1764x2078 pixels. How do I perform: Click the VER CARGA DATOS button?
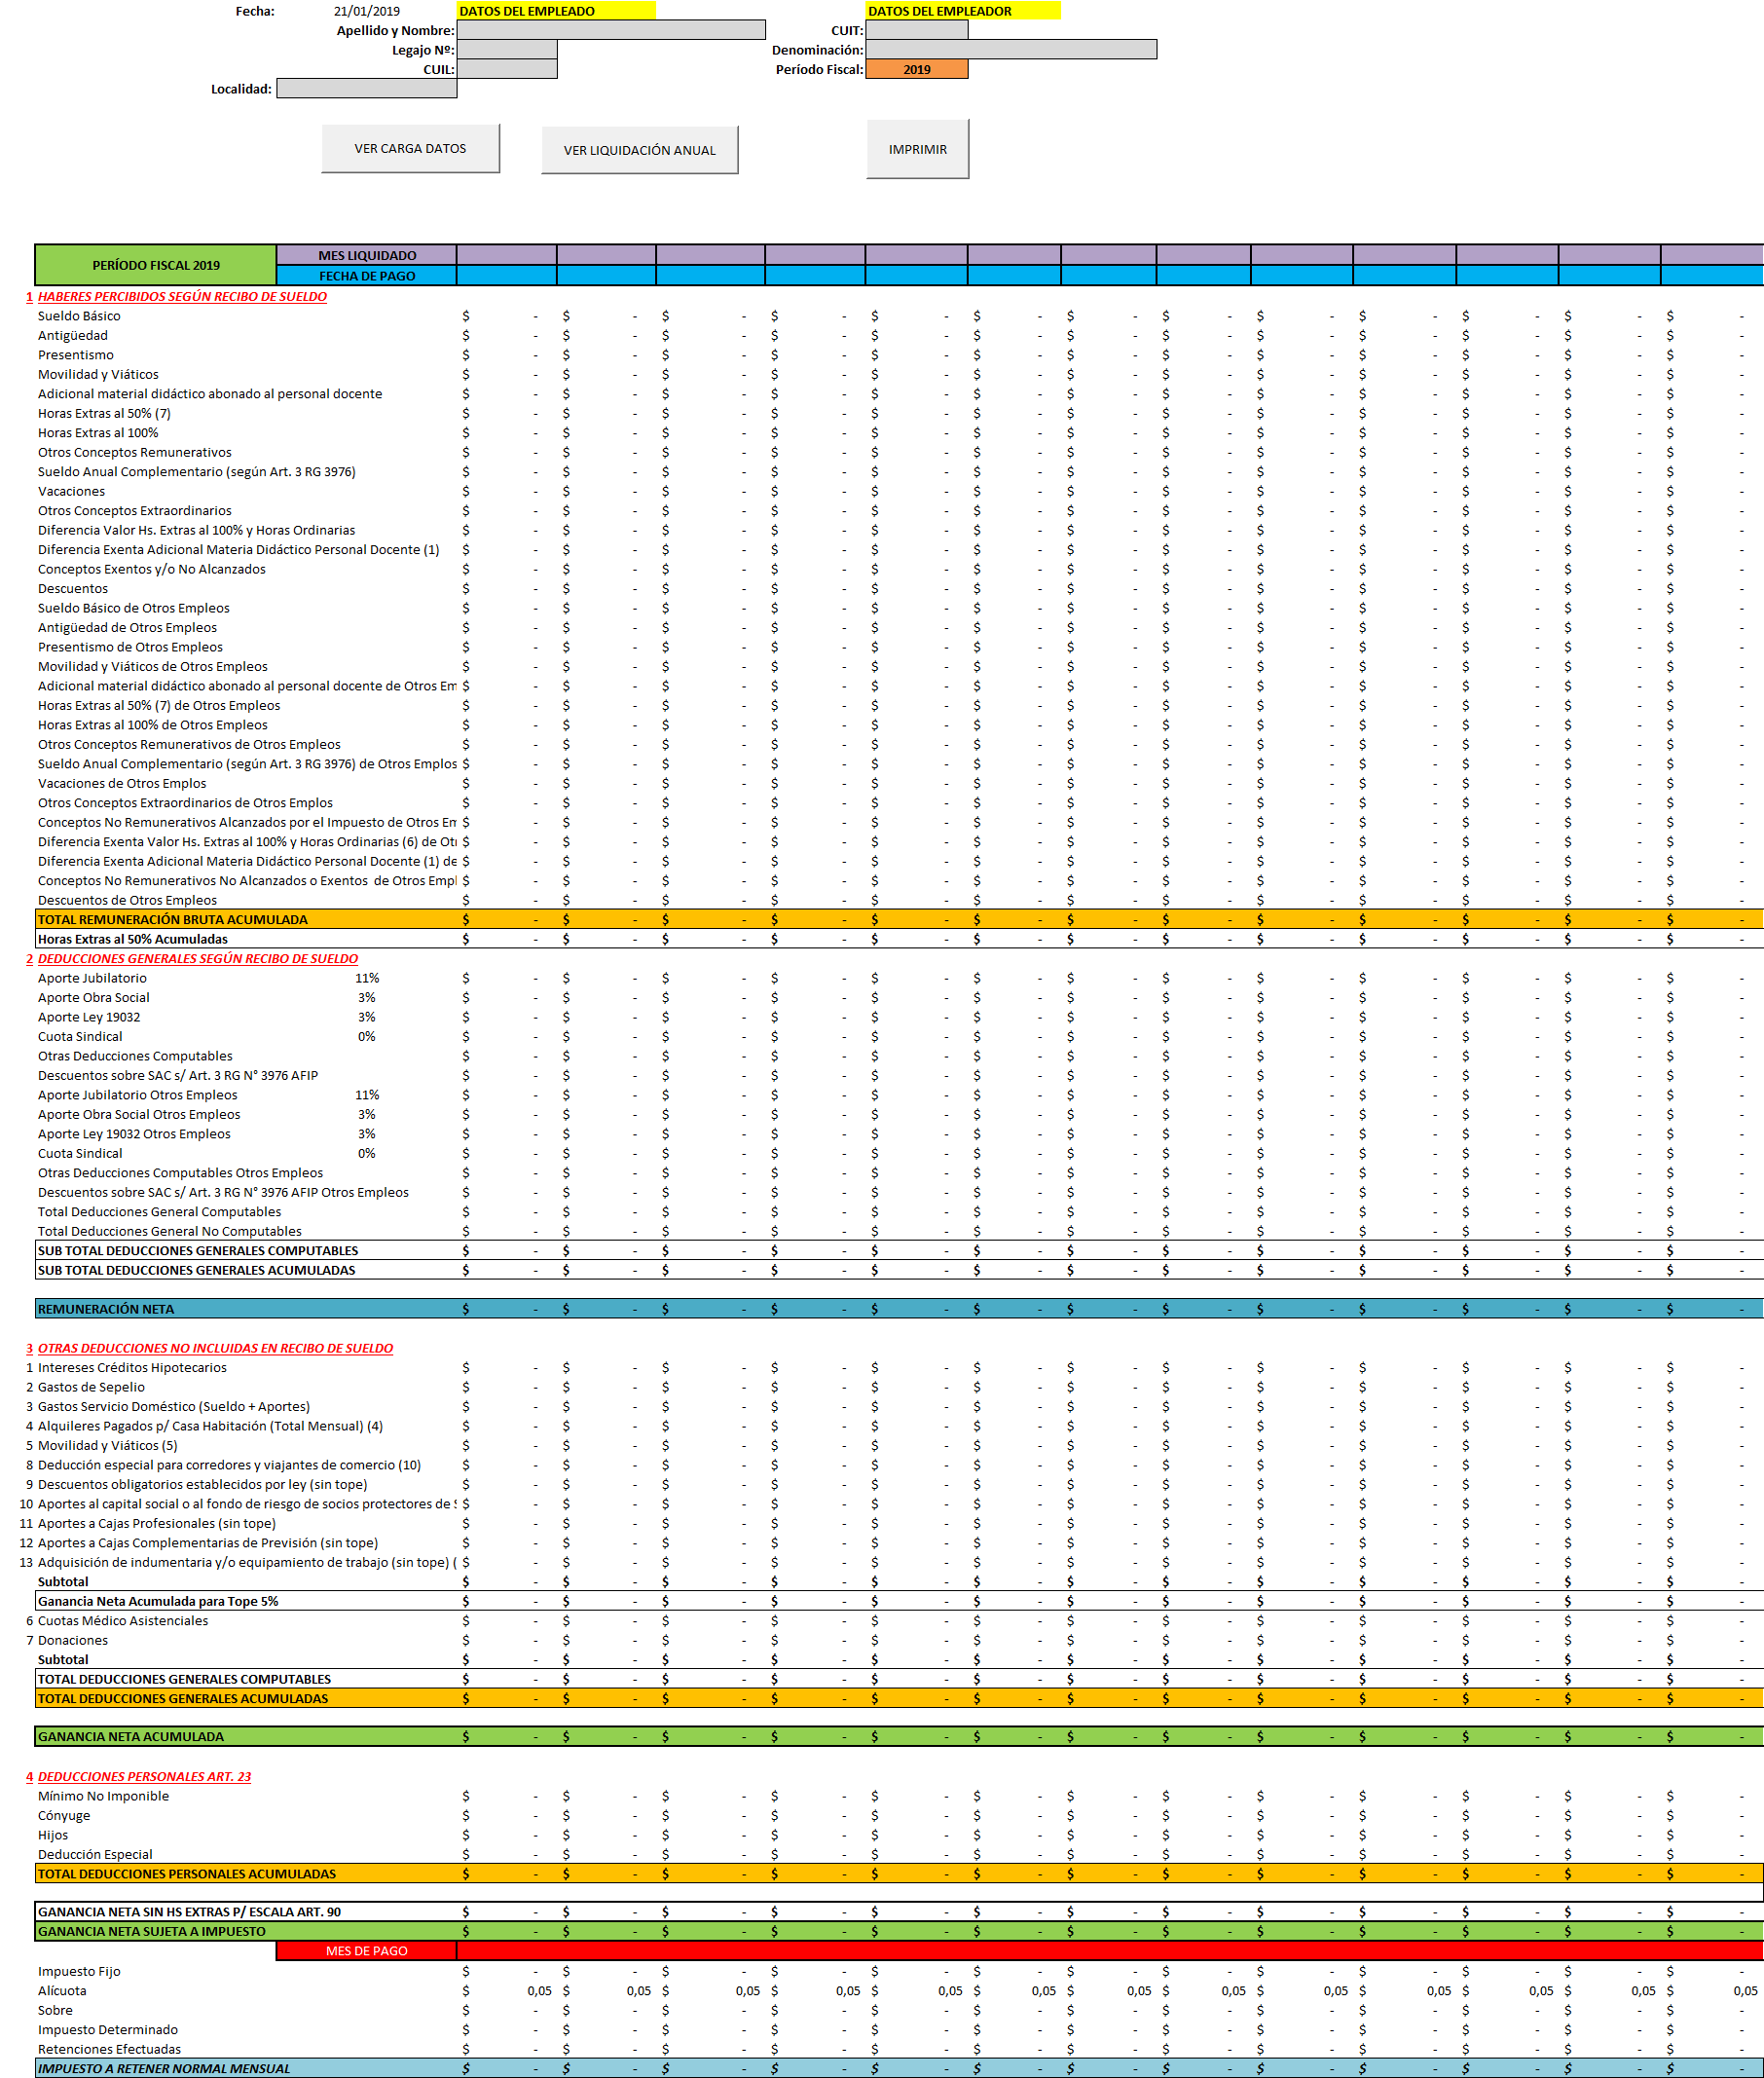pos(410,148)
